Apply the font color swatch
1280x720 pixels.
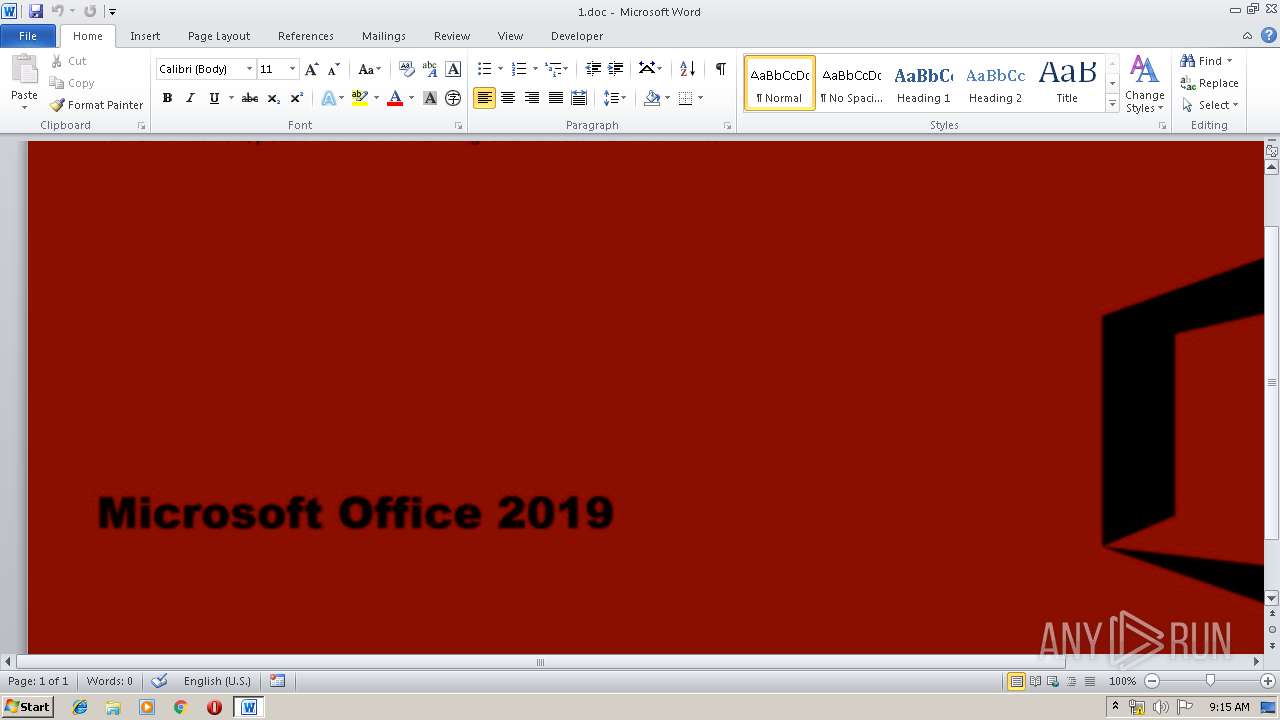click(394, 98)
